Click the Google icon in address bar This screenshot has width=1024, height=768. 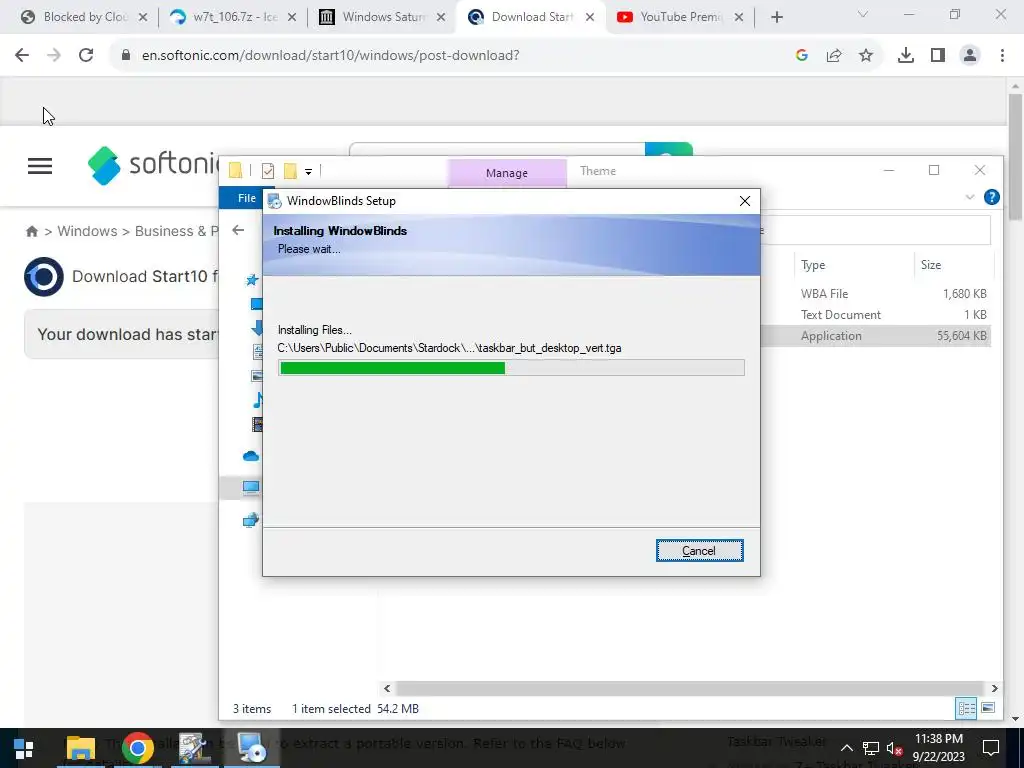[802, 56]
